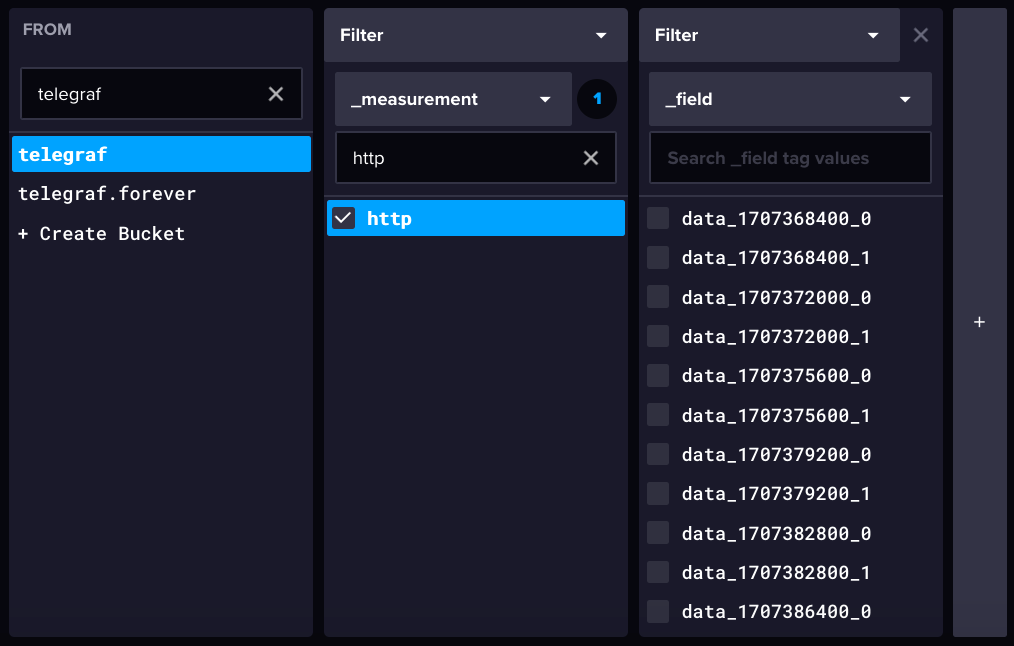Select the telegraf bucket

point(161,155)
